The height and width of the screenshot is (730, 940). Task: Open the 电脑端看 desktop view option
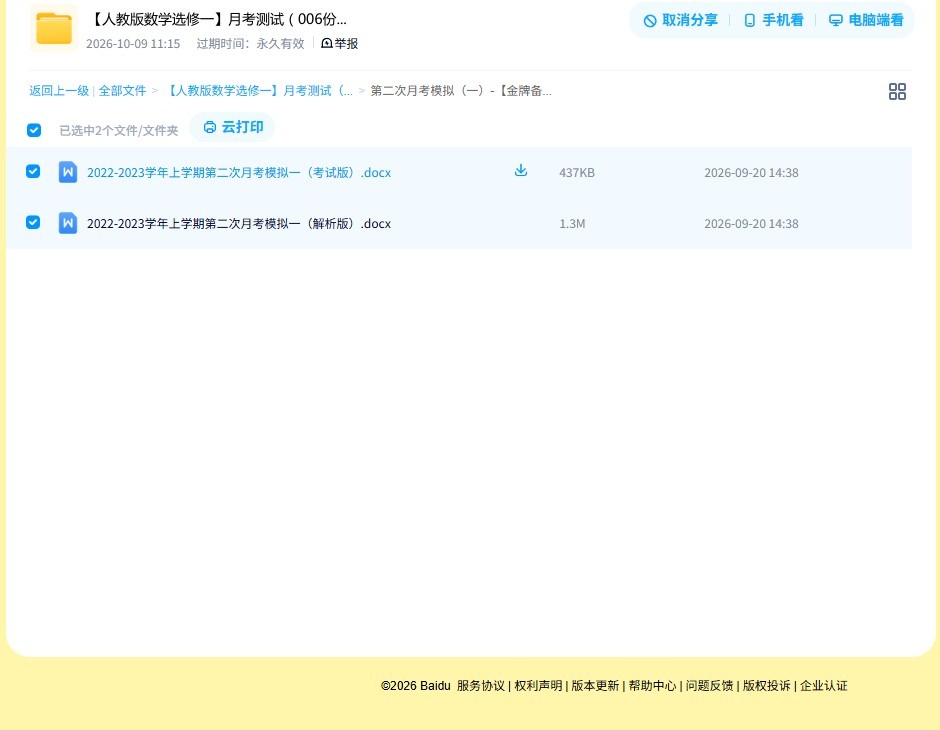(x=866, y=20)
